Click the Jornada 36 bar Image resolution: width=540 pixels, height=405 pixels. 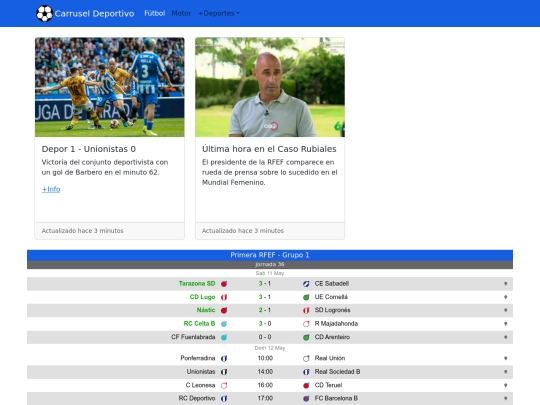[x=270, y=264]
